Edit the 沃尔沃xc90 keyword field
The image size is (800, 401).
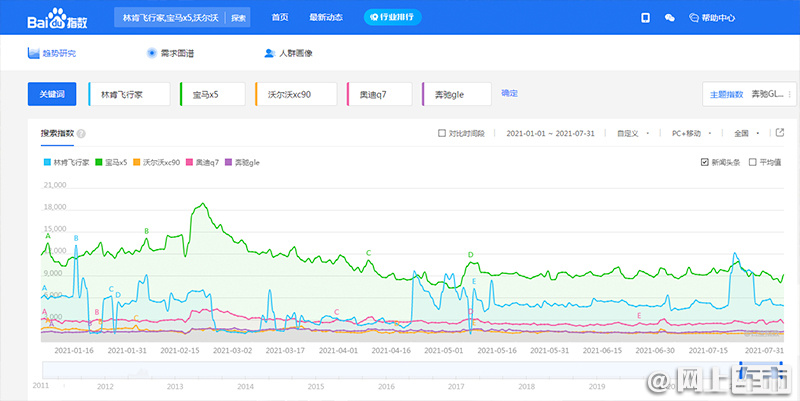(296, 94)
